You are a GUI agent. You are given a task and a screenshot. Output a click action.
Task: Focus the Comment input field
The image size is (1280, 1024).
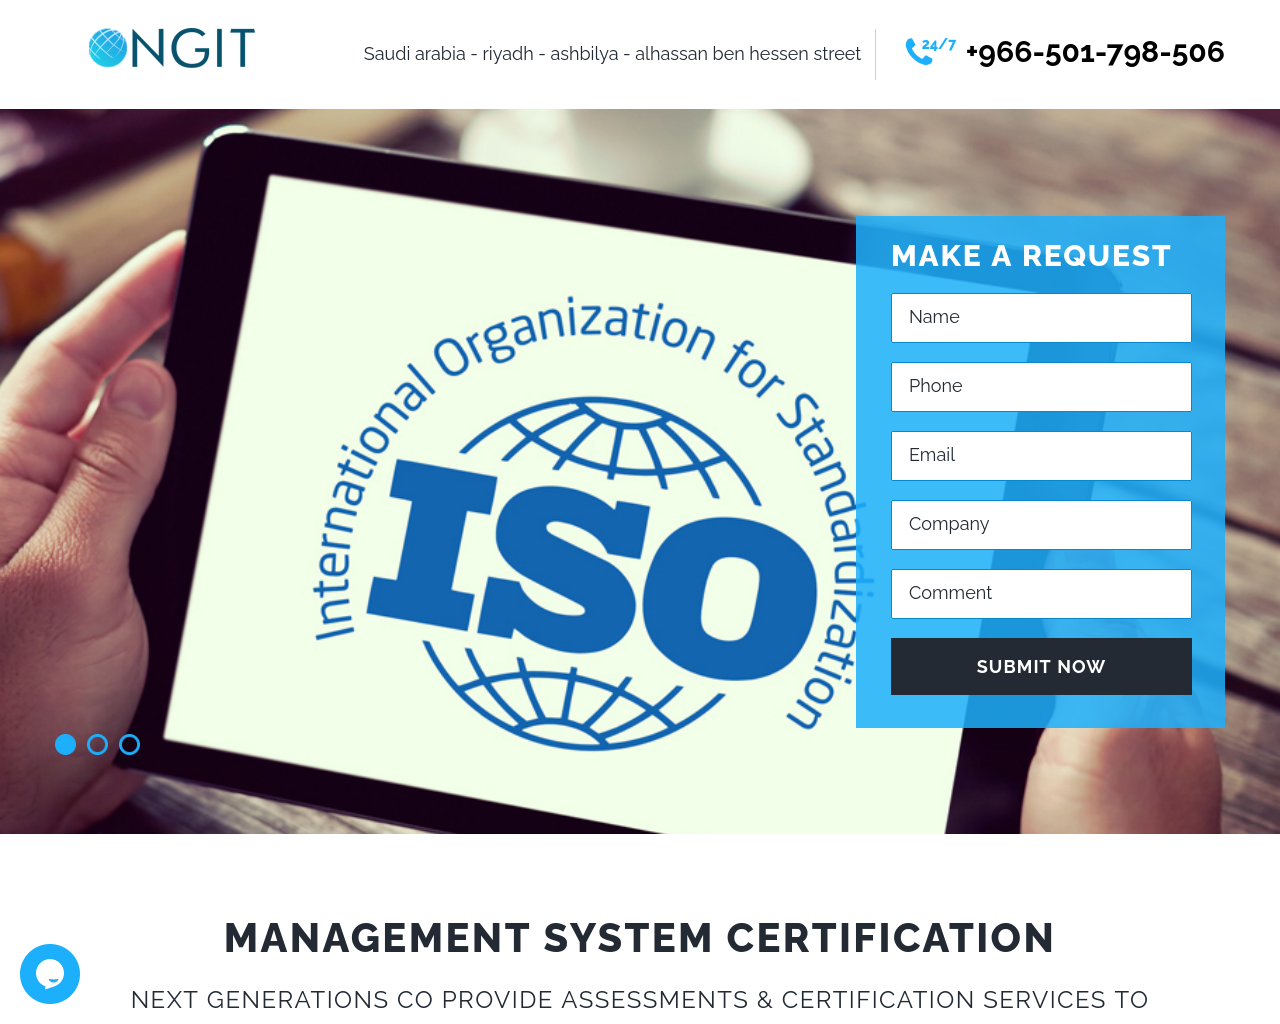tap(1041, 594)
